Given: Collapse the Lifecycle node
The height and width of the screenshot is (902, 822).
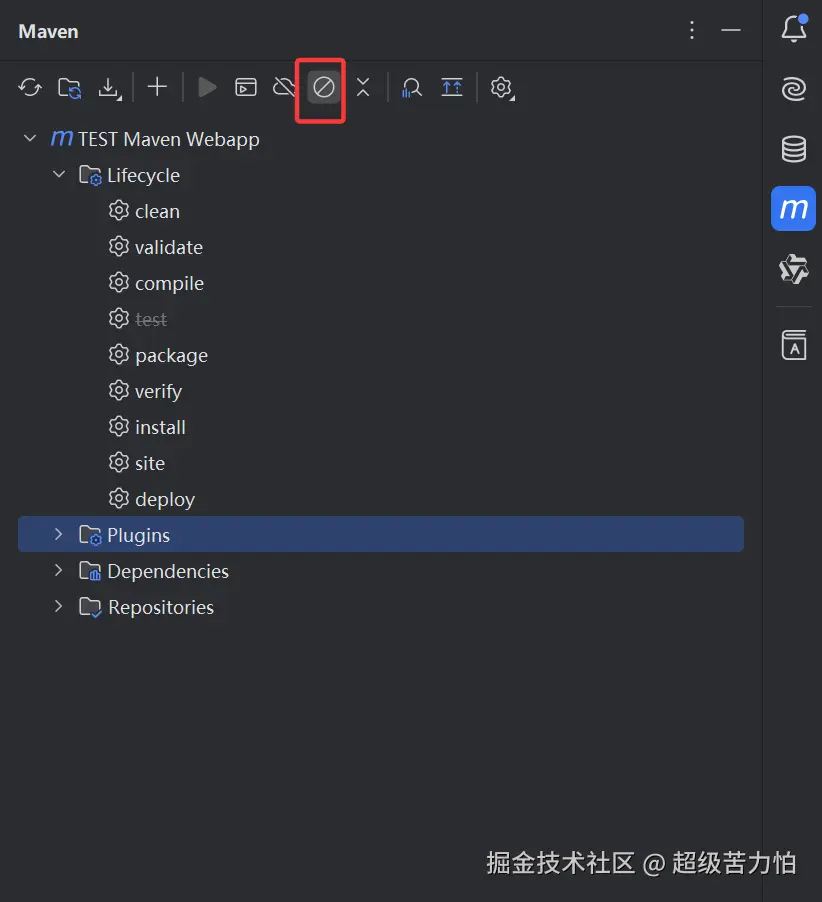Looking at the screenshot, I should pos(58,175).
